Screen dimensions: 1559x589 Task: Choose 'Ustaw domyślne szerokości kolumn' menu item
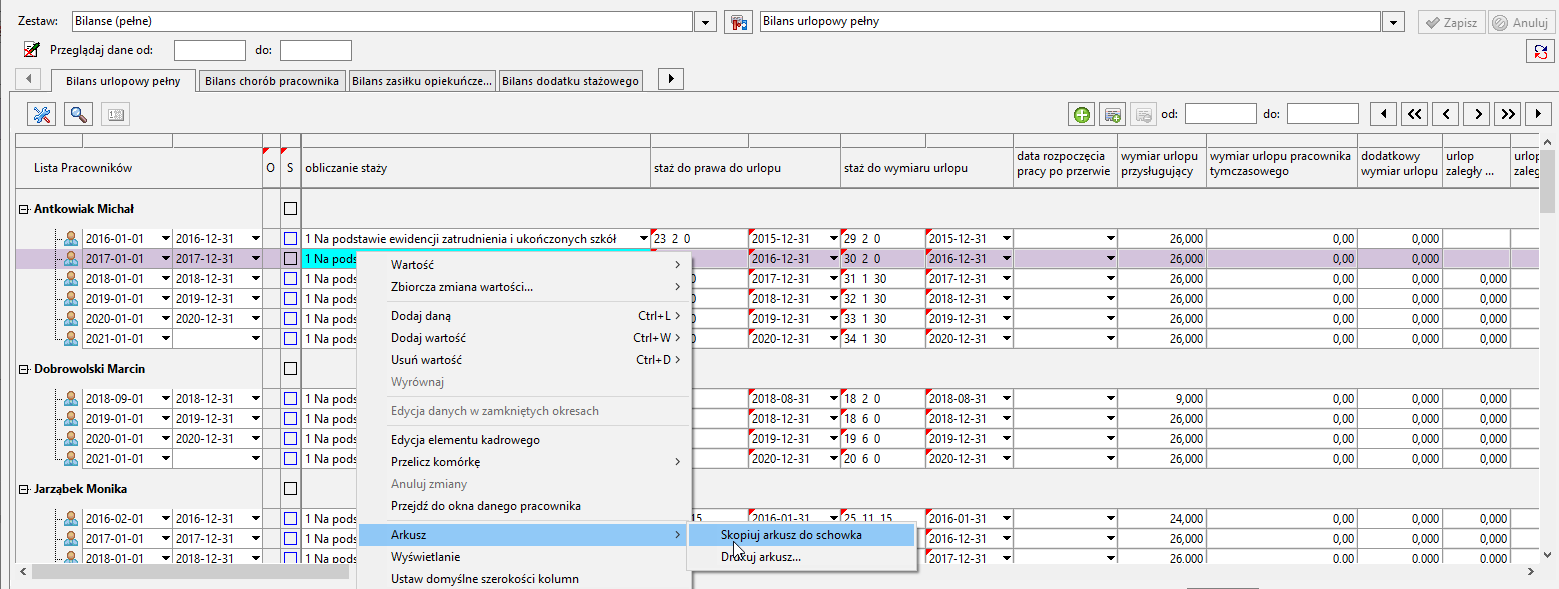click(524, 579)
